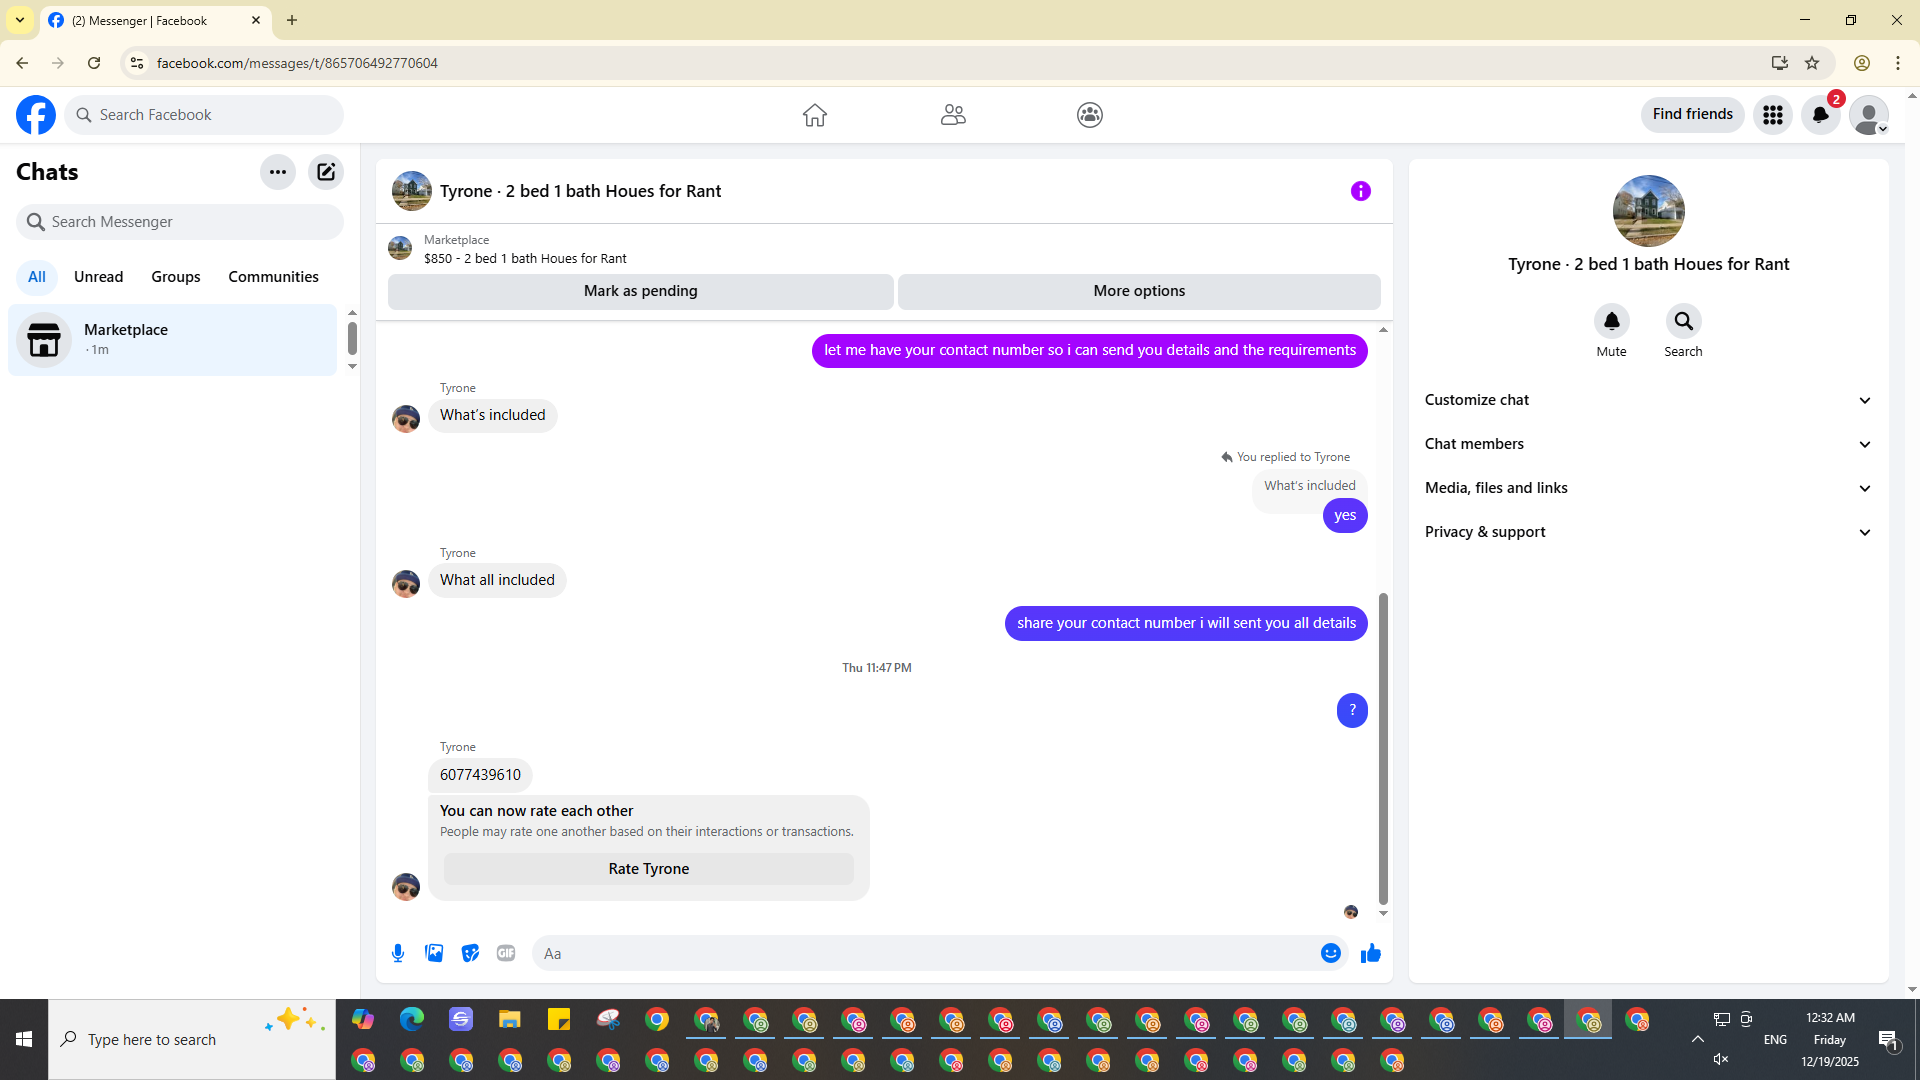Switch to the Unread tab
The width and height of the screenshot is (1920, 1080).
pos(98,277)
